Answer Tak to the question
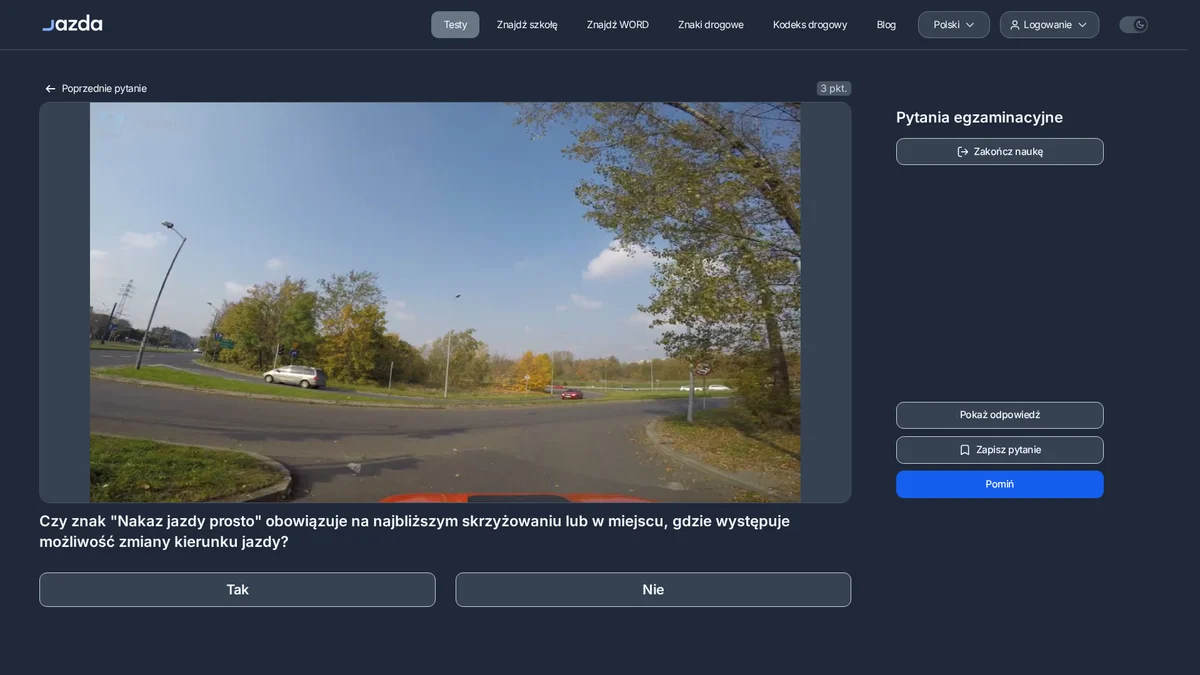 point(237,590)
